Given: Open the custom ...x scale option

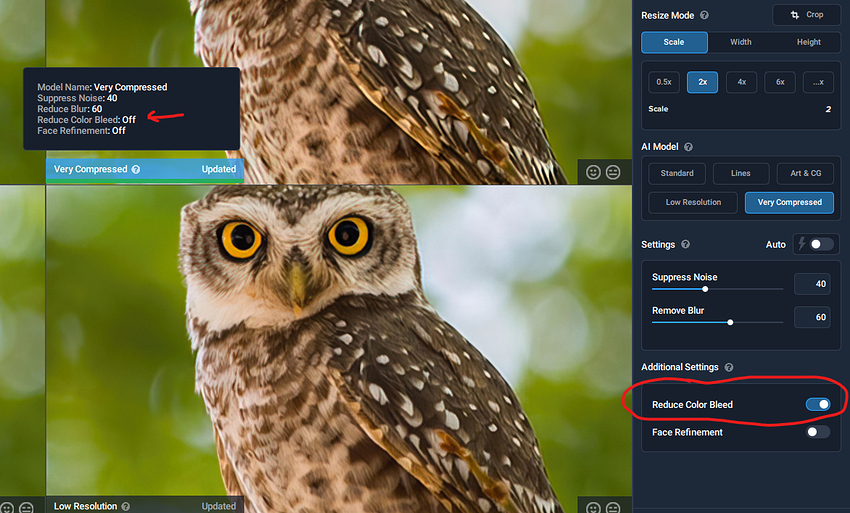Looking at the screenshot, I should coord(818,82).
